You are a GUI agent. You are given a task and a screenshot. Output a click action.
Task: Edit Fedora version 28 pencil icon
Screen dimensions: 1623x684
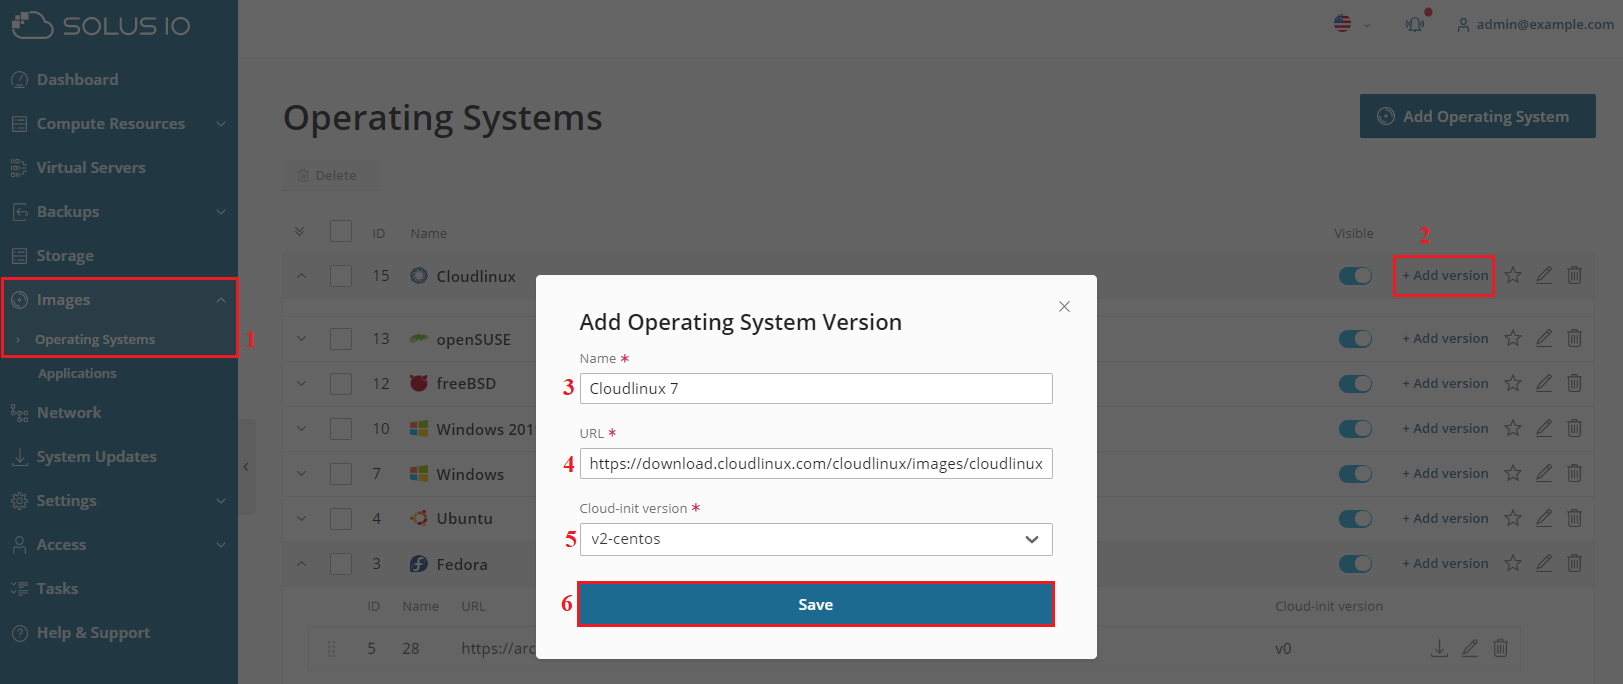[x=1470, y=648]
